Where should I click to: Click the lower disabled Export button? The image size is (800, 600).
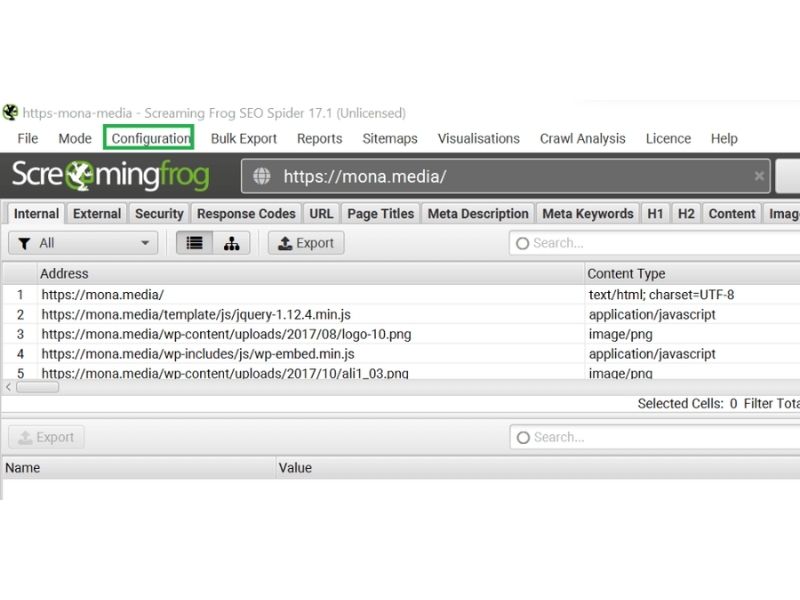click(x=46, y=437)
